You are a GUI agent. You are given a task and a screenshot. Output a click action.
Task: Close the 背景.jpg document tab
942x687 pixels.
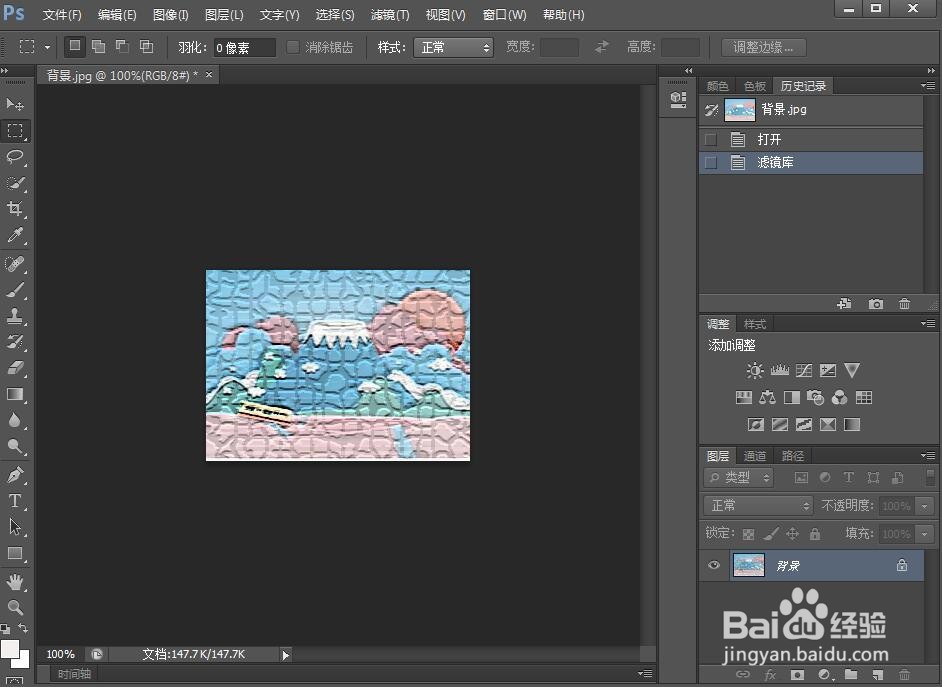point(209,74)
